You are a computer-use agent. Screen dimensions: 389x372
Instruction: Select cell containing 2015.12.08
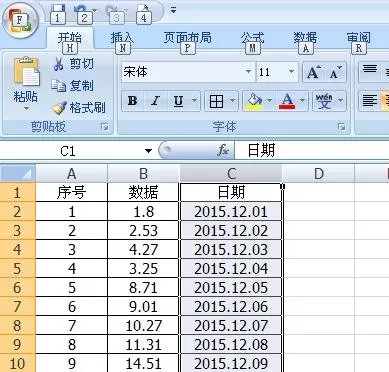click(231, 344)
